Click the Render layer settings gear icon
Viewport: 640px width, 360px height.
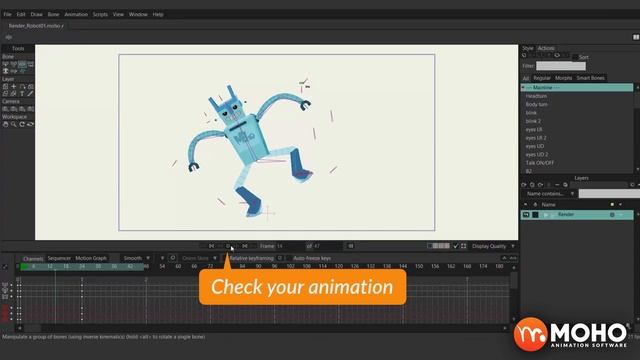[612, 215]
